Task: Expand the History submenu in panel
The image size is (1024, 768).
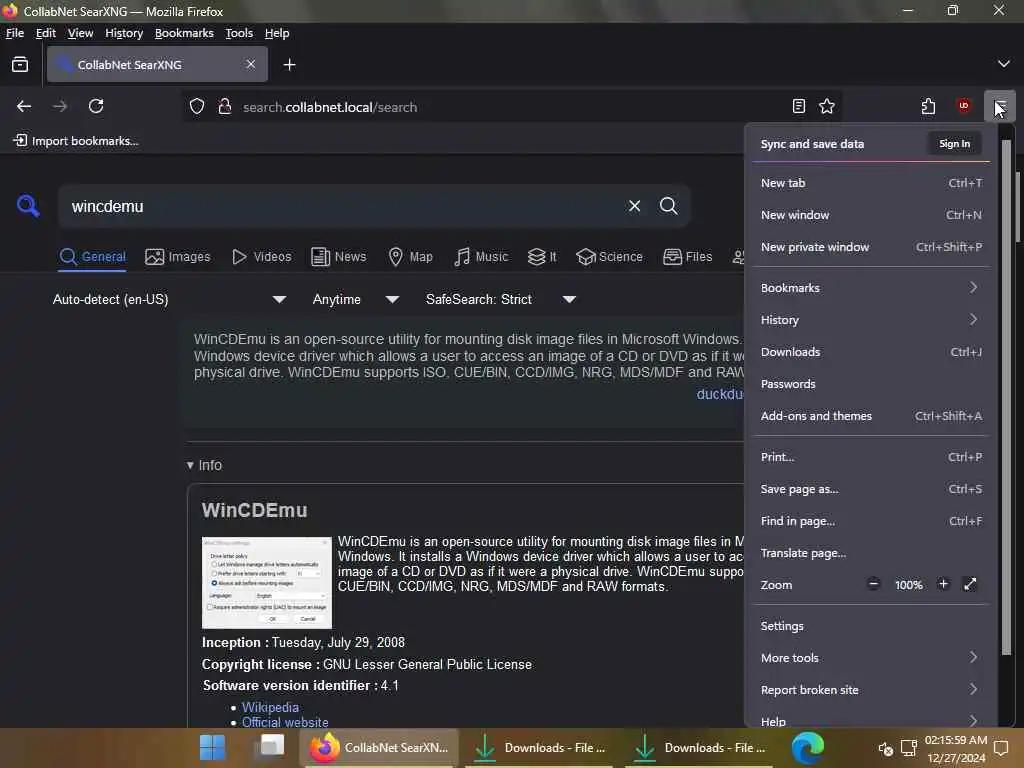Action: tap(871, 320)
